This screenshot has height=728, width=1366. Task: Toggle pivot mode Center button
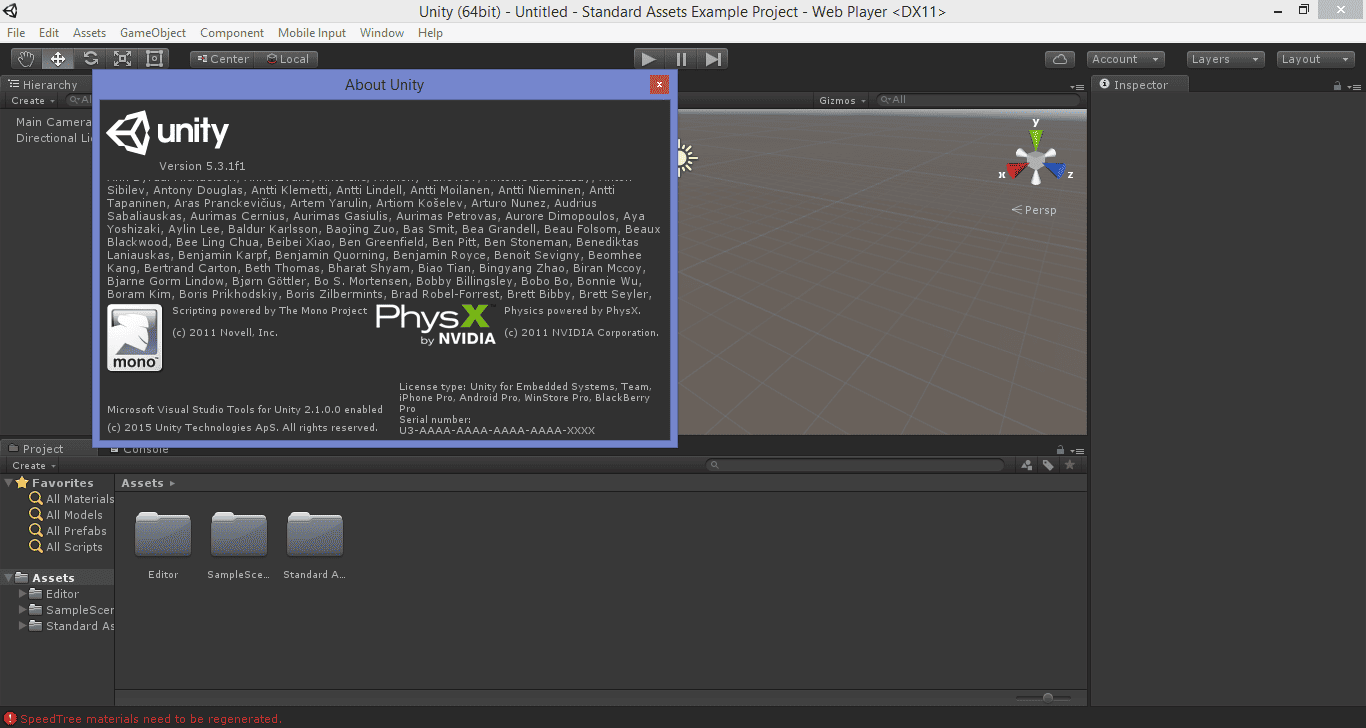222,59
